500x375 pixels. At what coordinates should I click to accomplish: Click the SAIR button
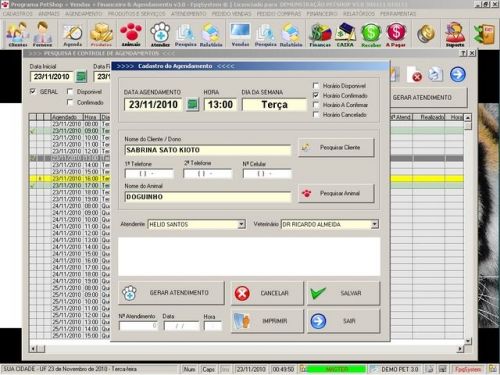343,321
